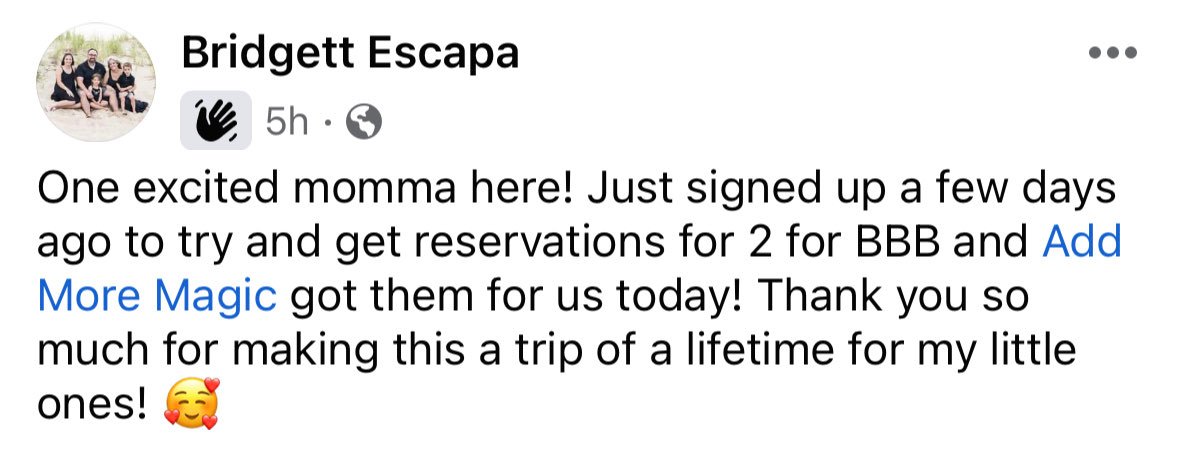The image size is (1179, 452).
Task: Click the waving hand new-member badge
Action: pyautogui.click(x=216, y=120)
